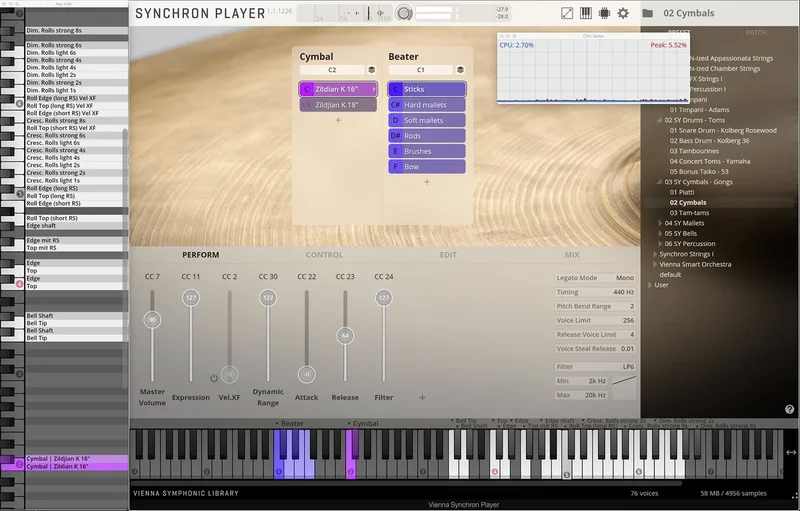Viewport: 800px width, 511px height.
Task: Collapse the 02 SY Drums - Toms folder
Action: [659, 120]
